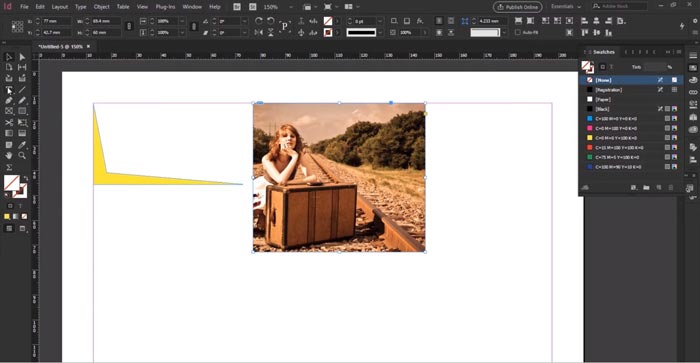Select the [Black] swatch row

pos(631,109)
